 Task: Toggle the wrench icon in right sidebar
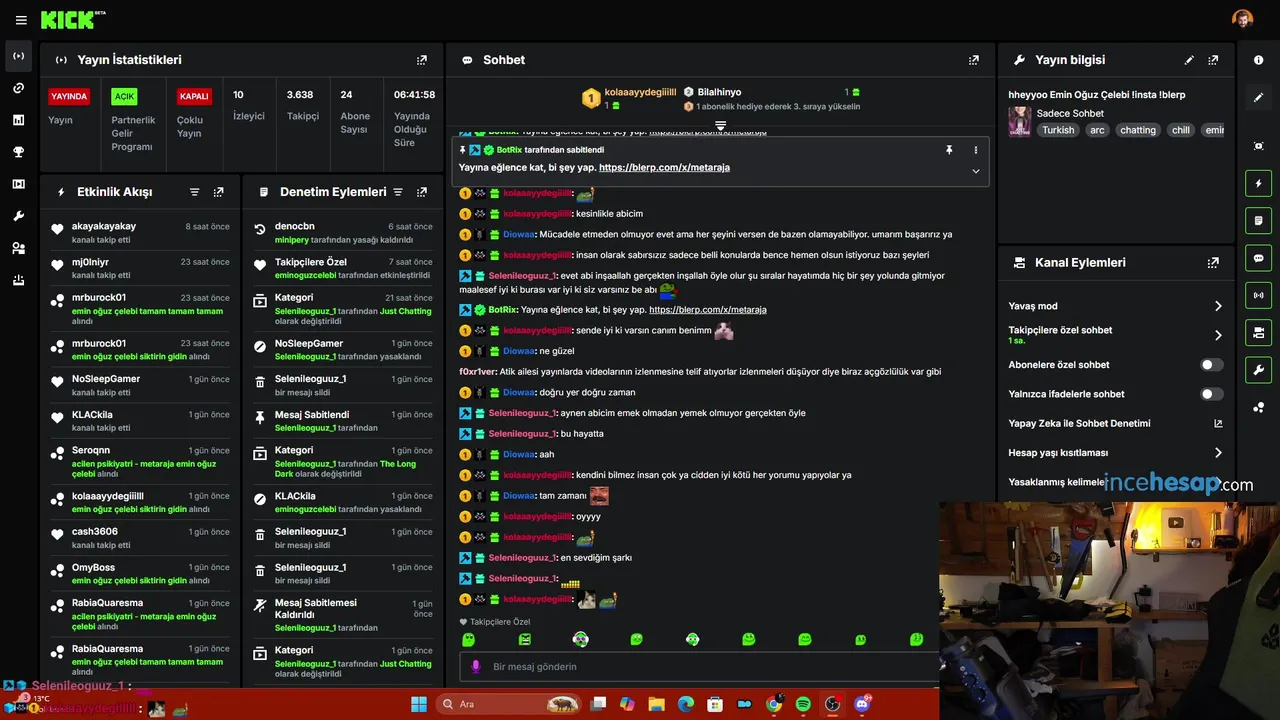coord(1258,369)
